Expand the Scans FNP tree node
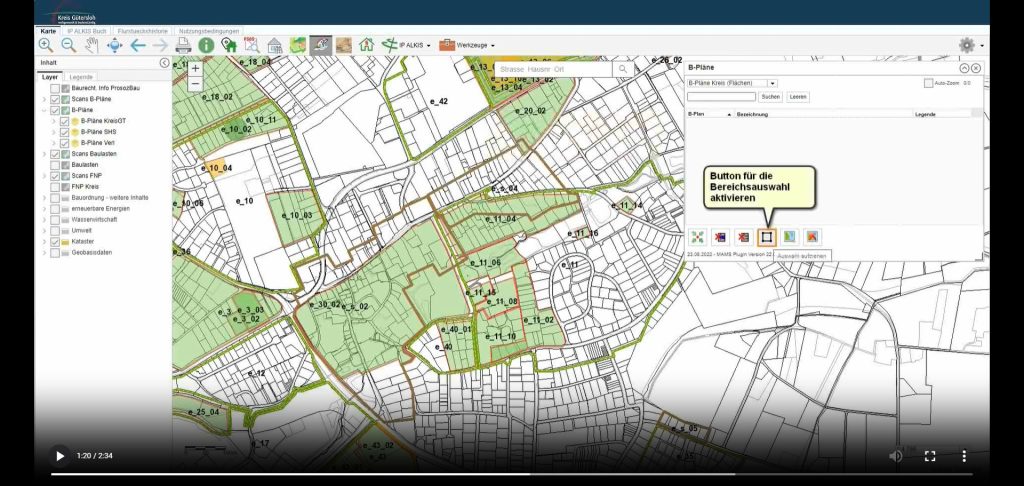 tap(44, 176)
